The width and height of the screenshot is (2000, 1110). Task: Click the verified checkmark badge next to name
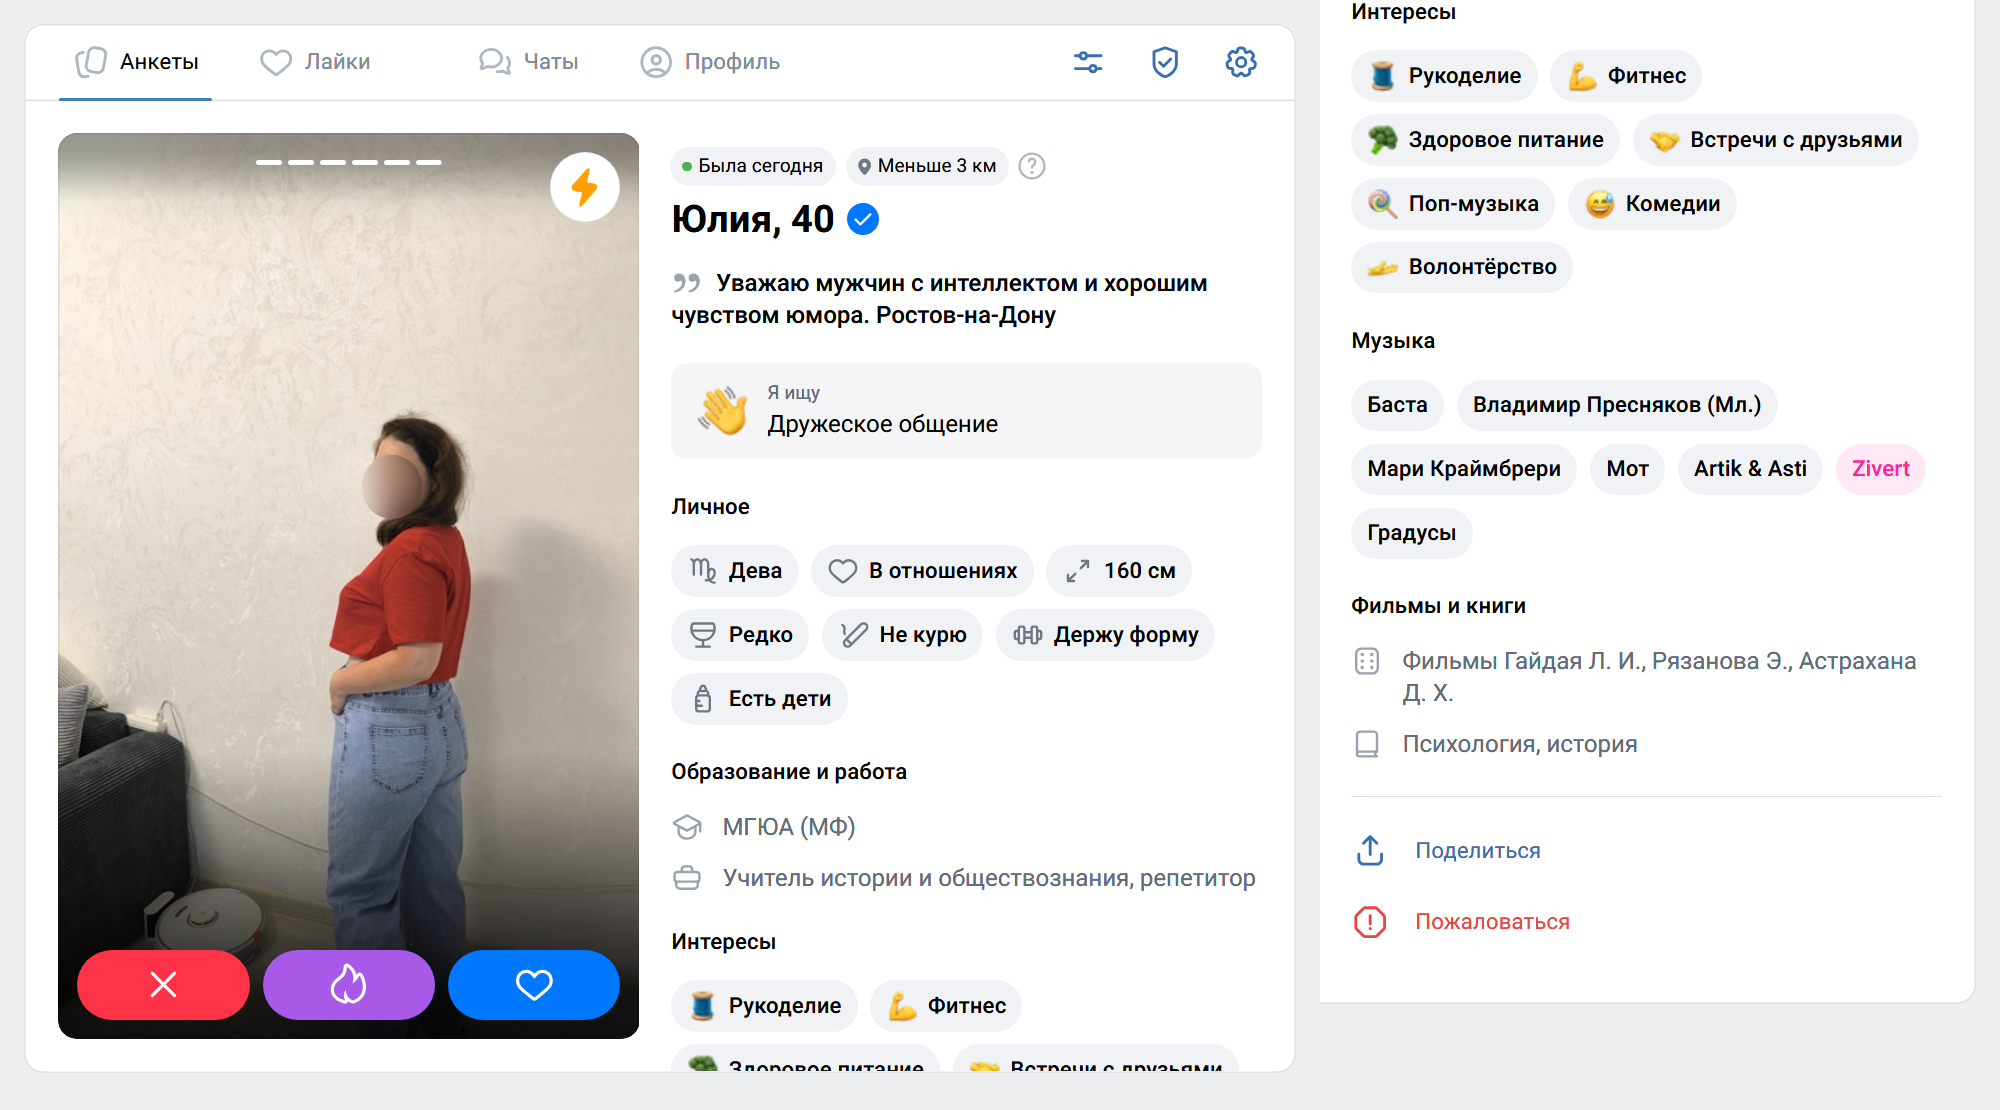863,219
